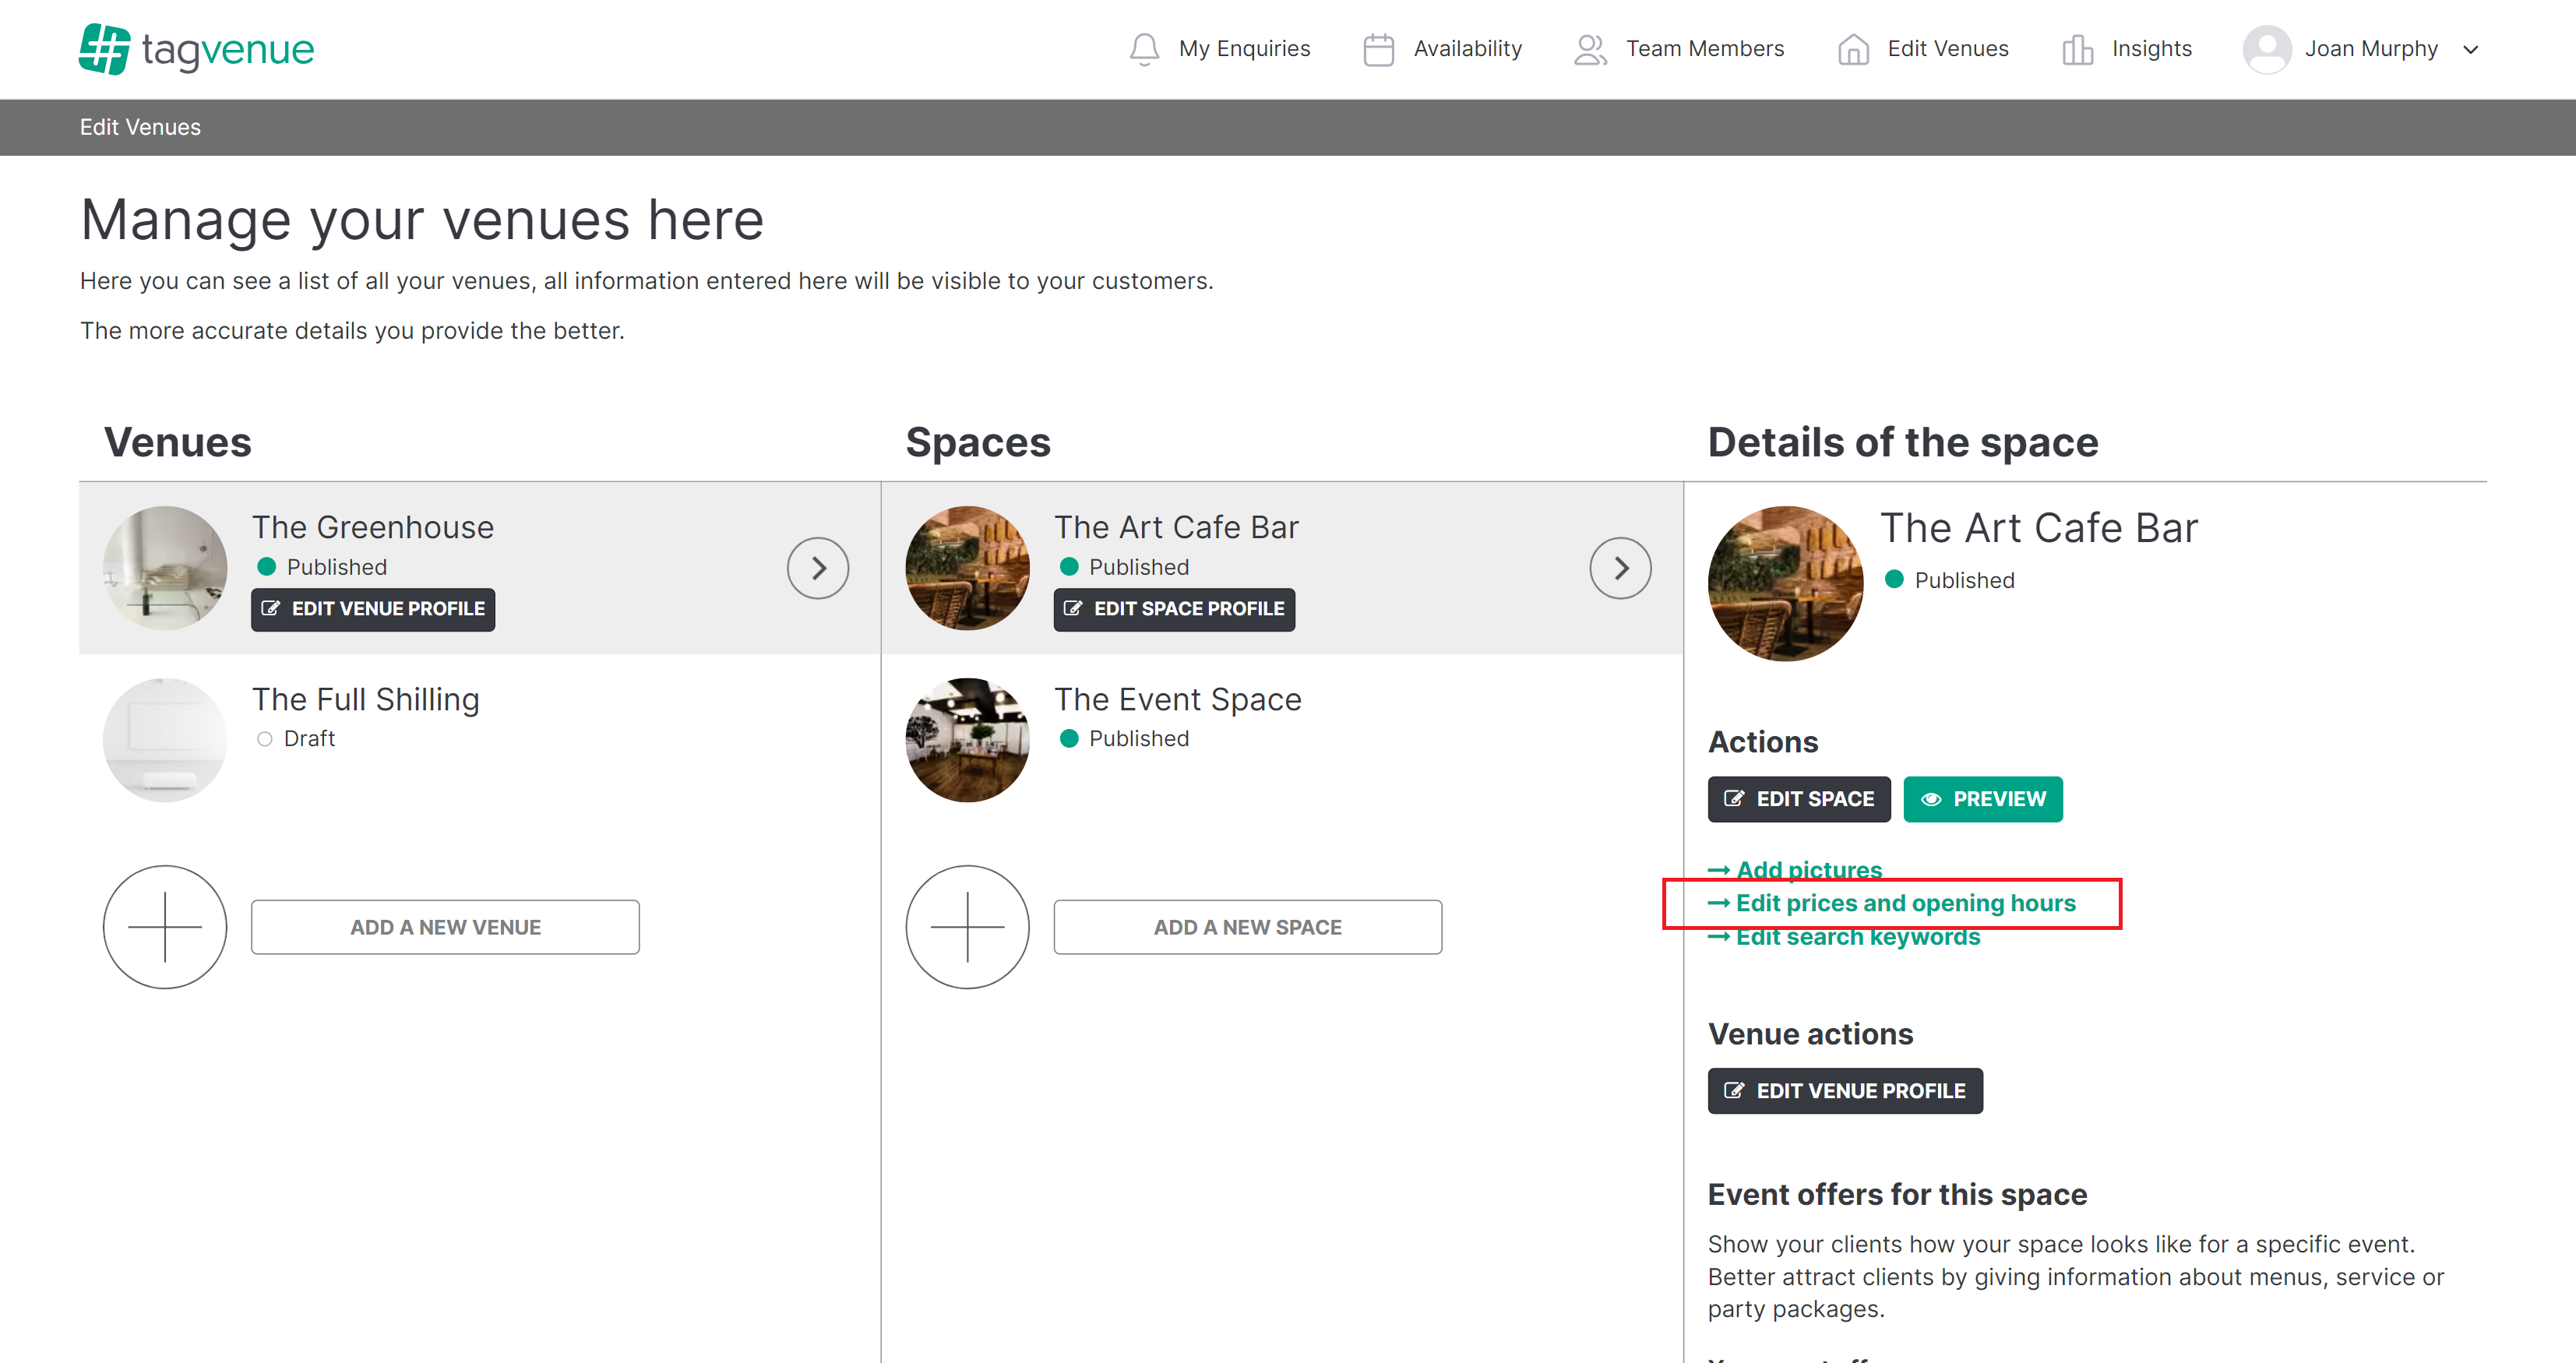Click The Greenhouse venue thumbnail
2576x1363 pixels.
coord(165,567)
